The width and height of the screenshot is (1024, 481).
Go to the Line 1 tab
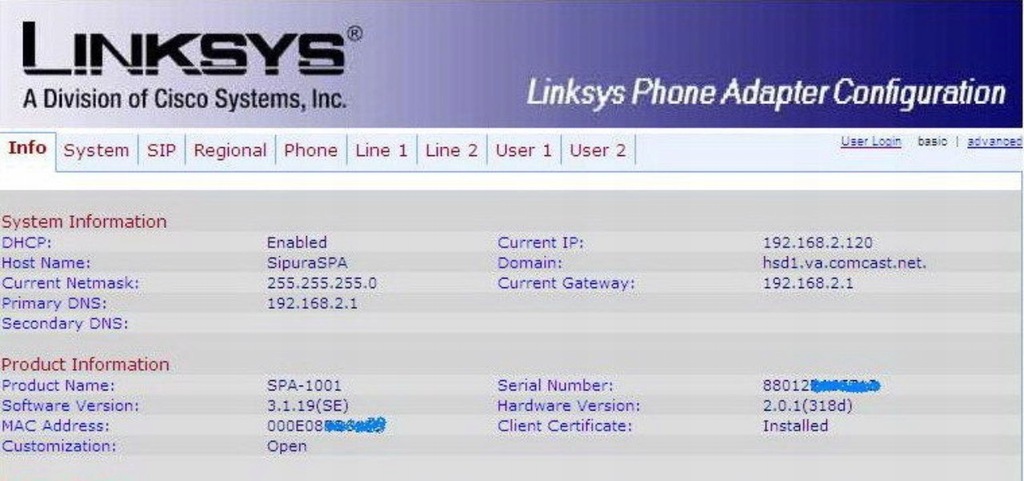[381, 151]
